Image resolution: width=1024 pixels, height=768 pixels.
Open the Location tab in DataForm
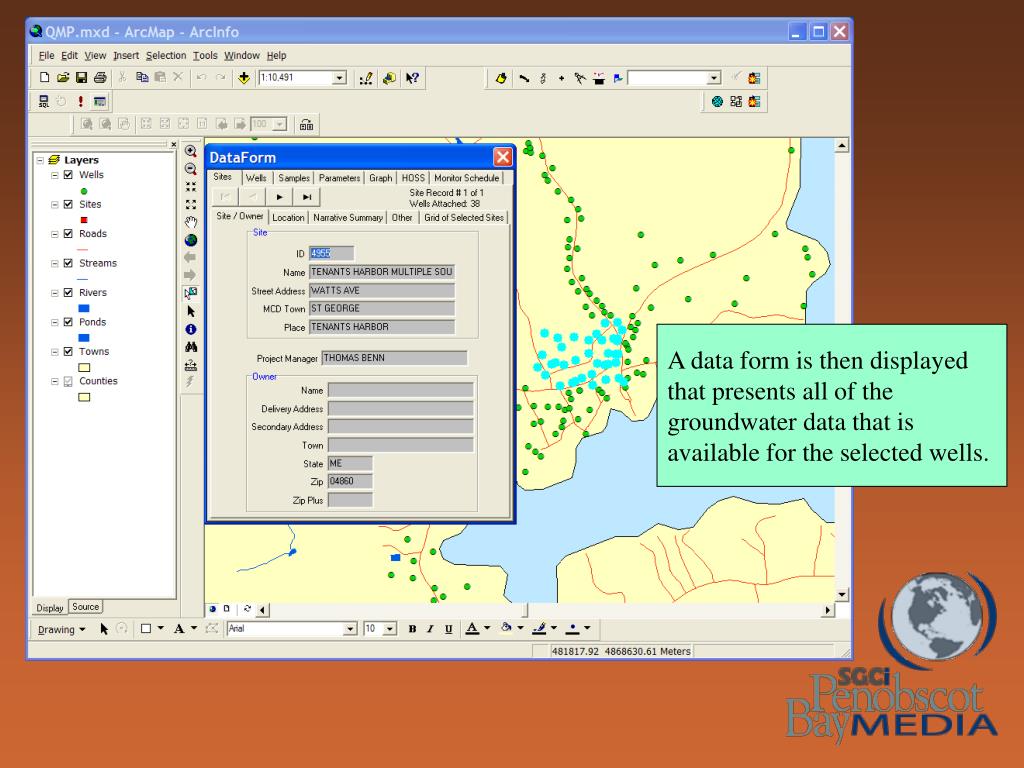[288, 217]
